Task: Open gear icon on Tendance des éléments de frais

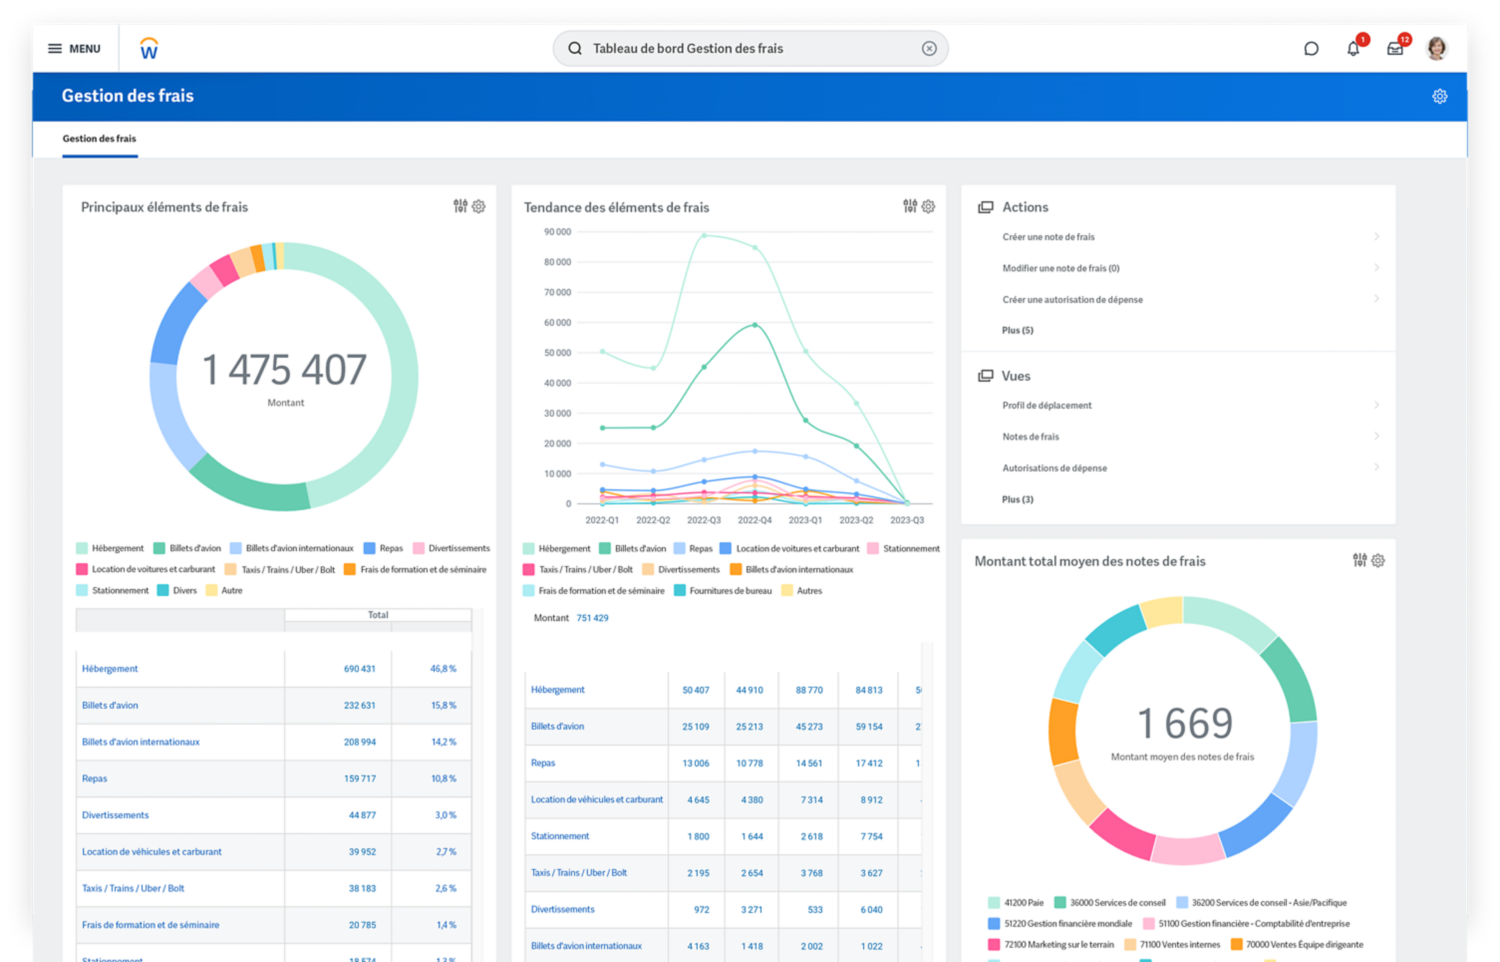Action: (x=929, y=206)
